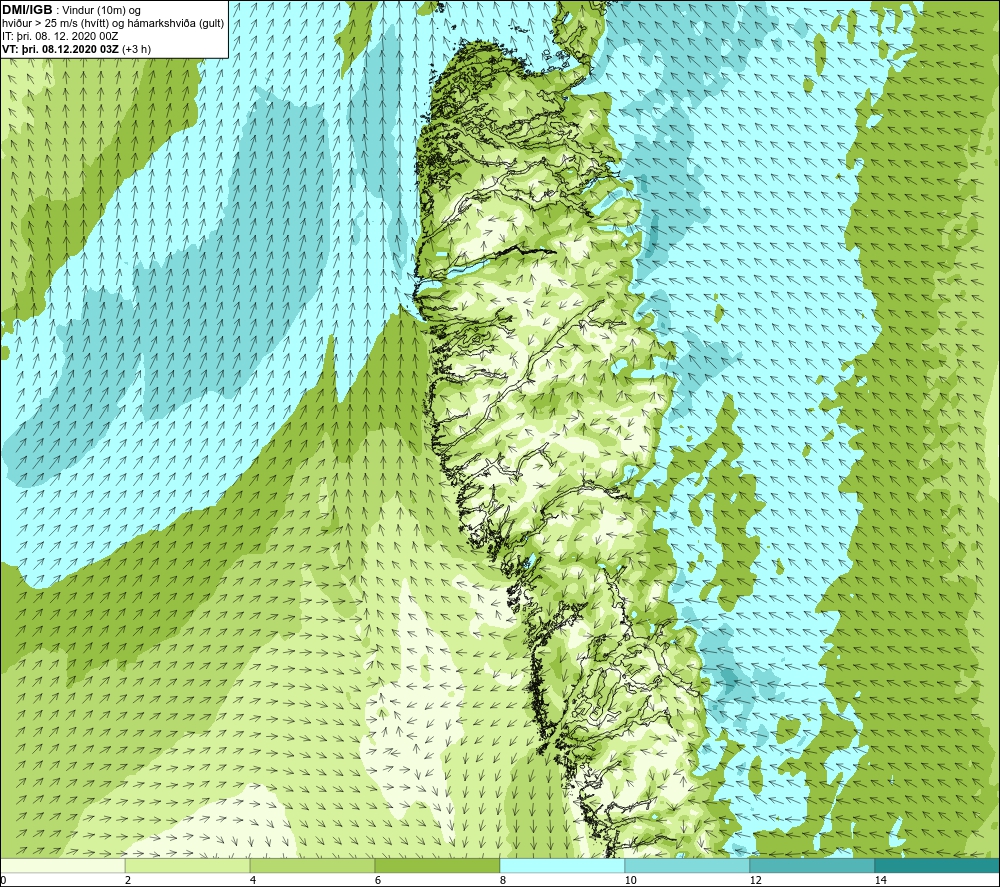
Task: Click the scale label '8'
Action: [503, 880]
